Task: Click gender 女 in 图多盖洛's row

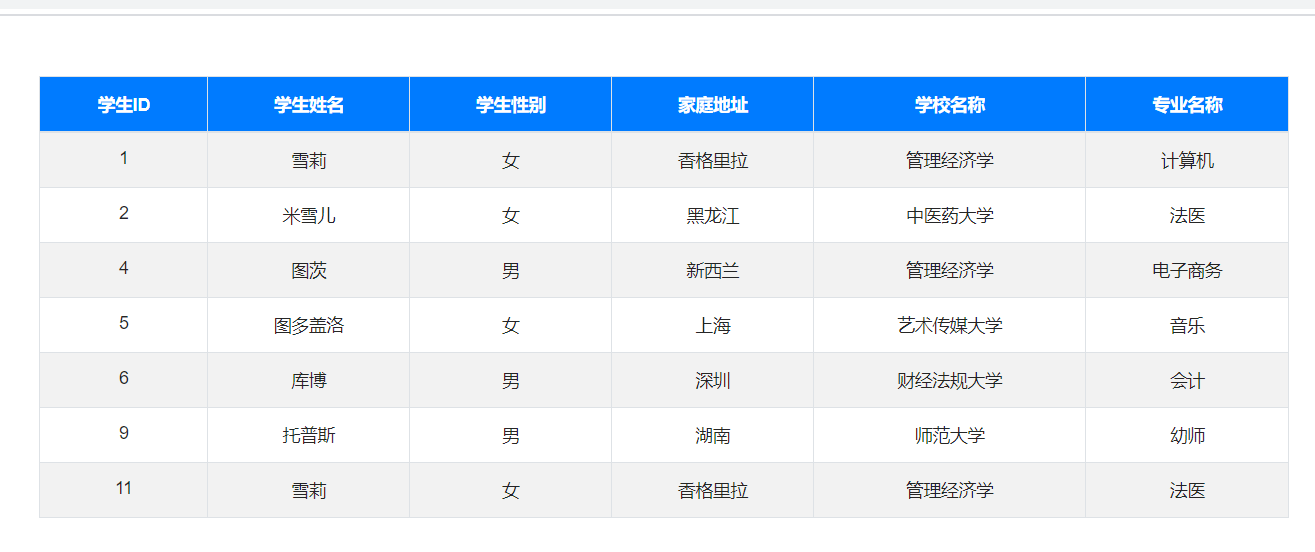Action: click(511, 325)
